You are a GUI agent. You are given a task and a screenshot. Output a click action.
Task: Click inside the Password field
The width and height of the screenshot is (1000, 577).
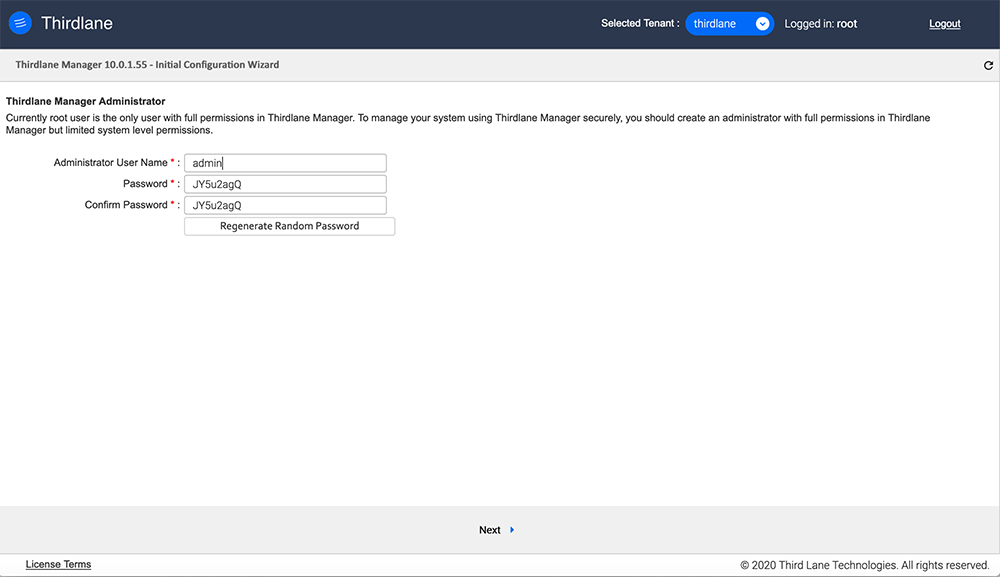click(285, 184)
